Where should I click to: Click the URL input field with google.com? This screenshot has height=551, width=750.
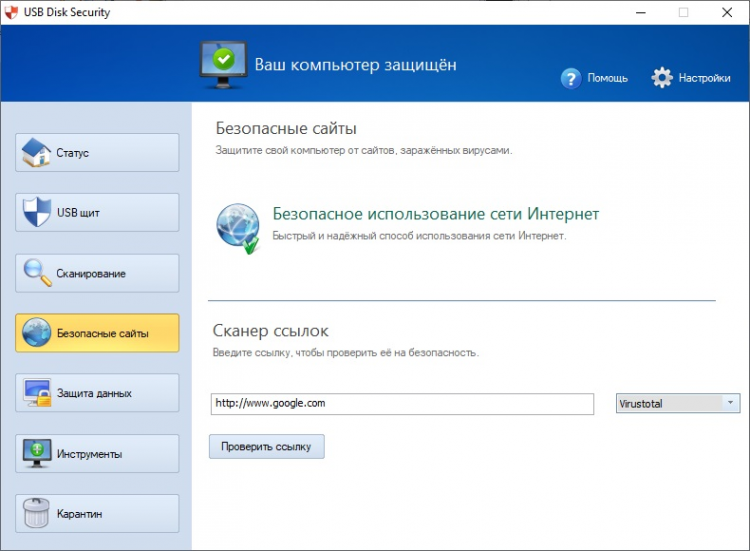(x=402, y=404)
